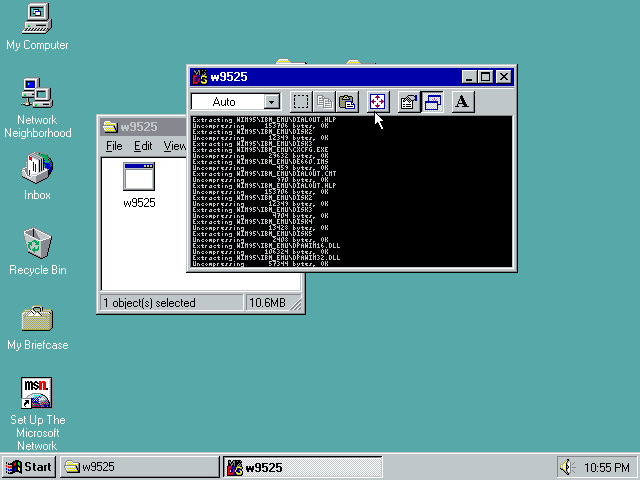Click the Mark selection tool in the DOS toolbar

301,102
